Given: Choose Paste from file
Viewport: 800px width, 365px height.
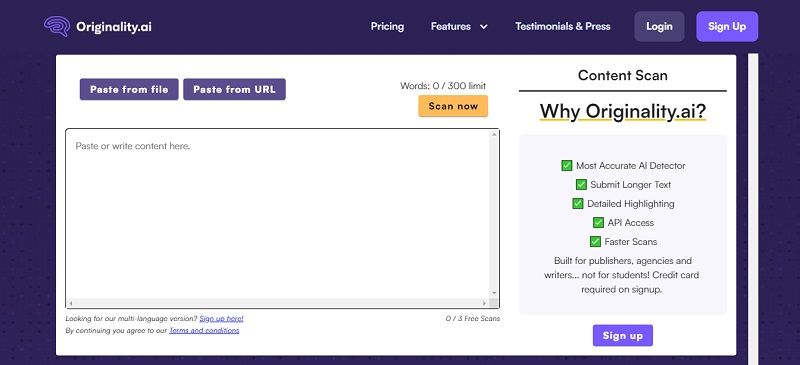Looking at the screenshot, I should click(x=129, y=89).
